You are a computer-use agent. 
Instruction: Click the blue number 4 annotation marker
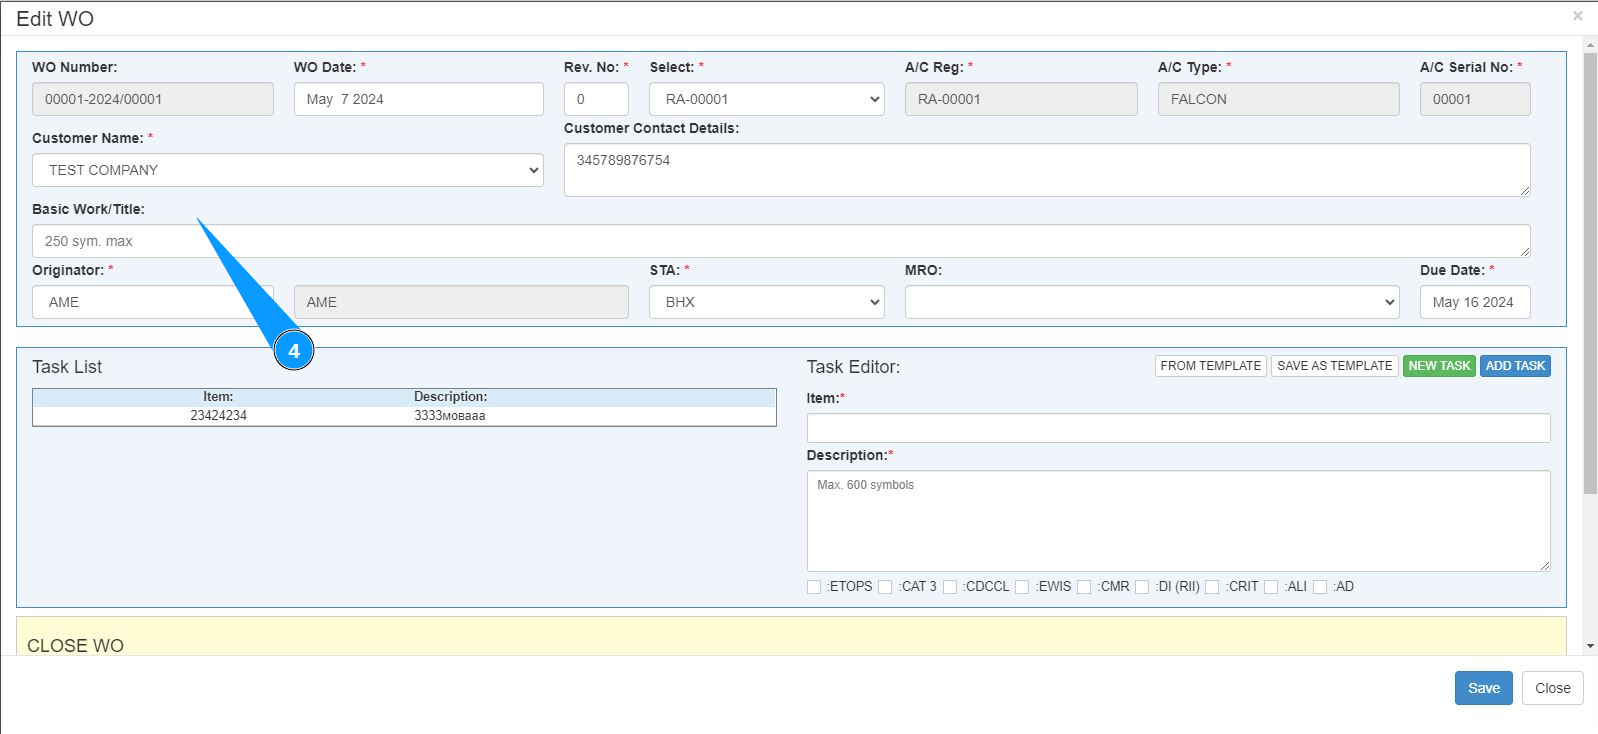(294, 351)
